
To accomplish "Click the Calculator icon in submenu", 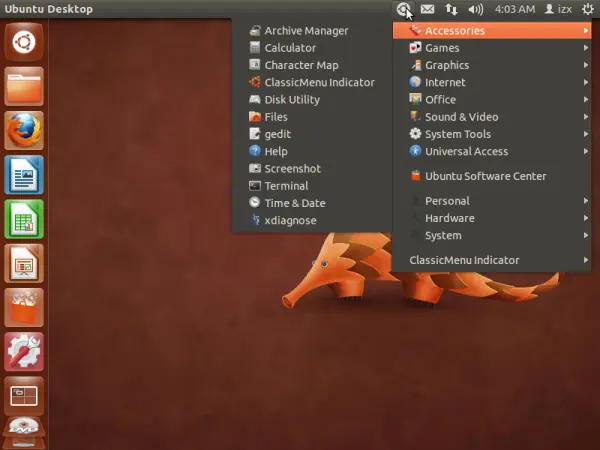I will tap(254, 47).
